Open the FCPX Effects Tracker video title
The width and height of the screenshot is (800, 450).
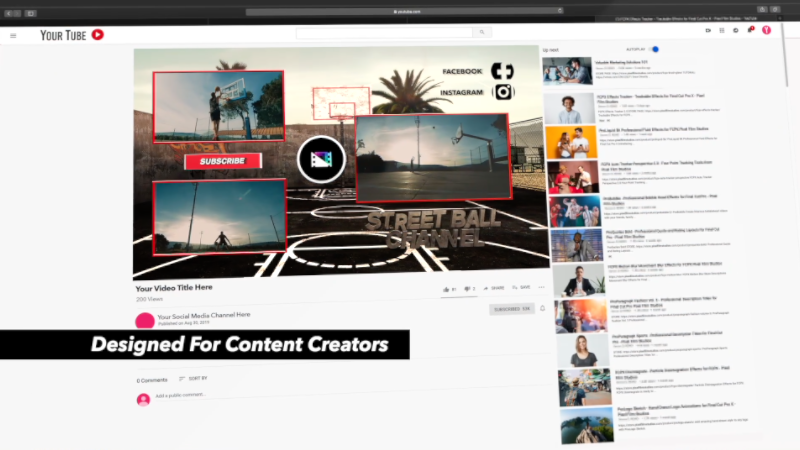[x=651, y=98]
